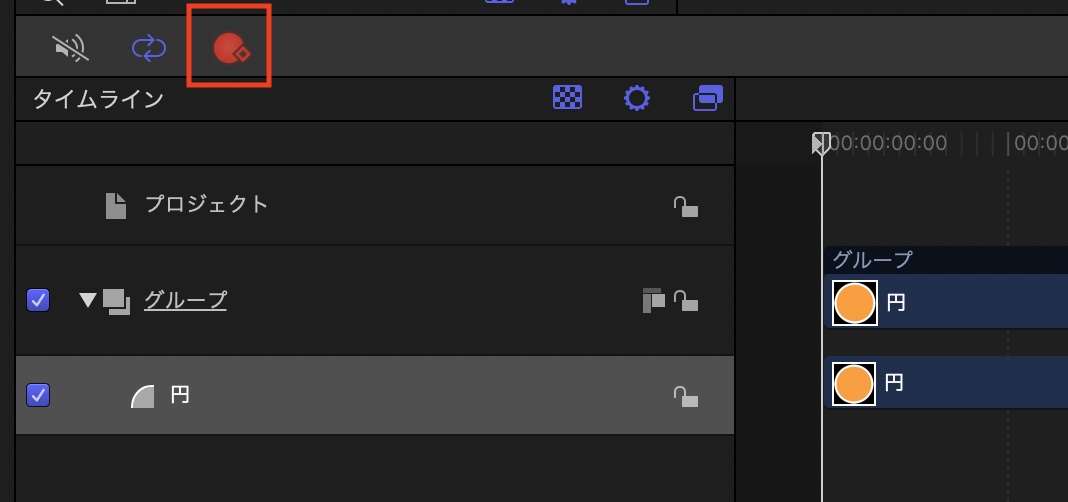1068x502 pixels.
Task: Select the プロジェクト row
Action: tap(206, 205)
